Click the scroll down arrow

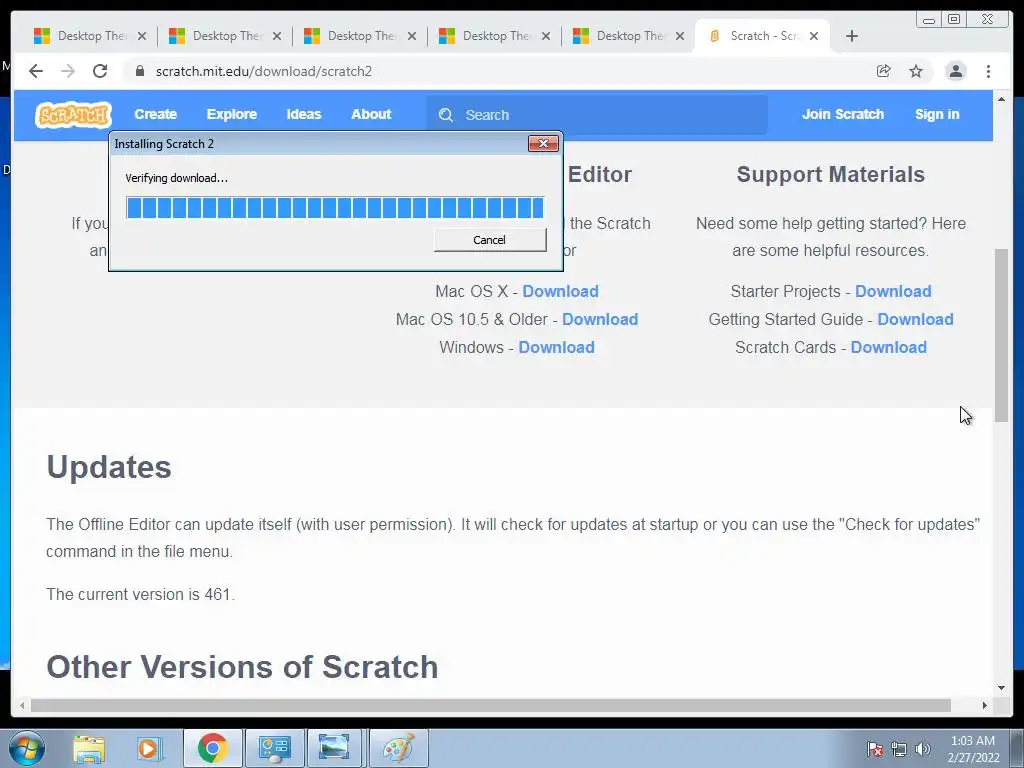1001,688
